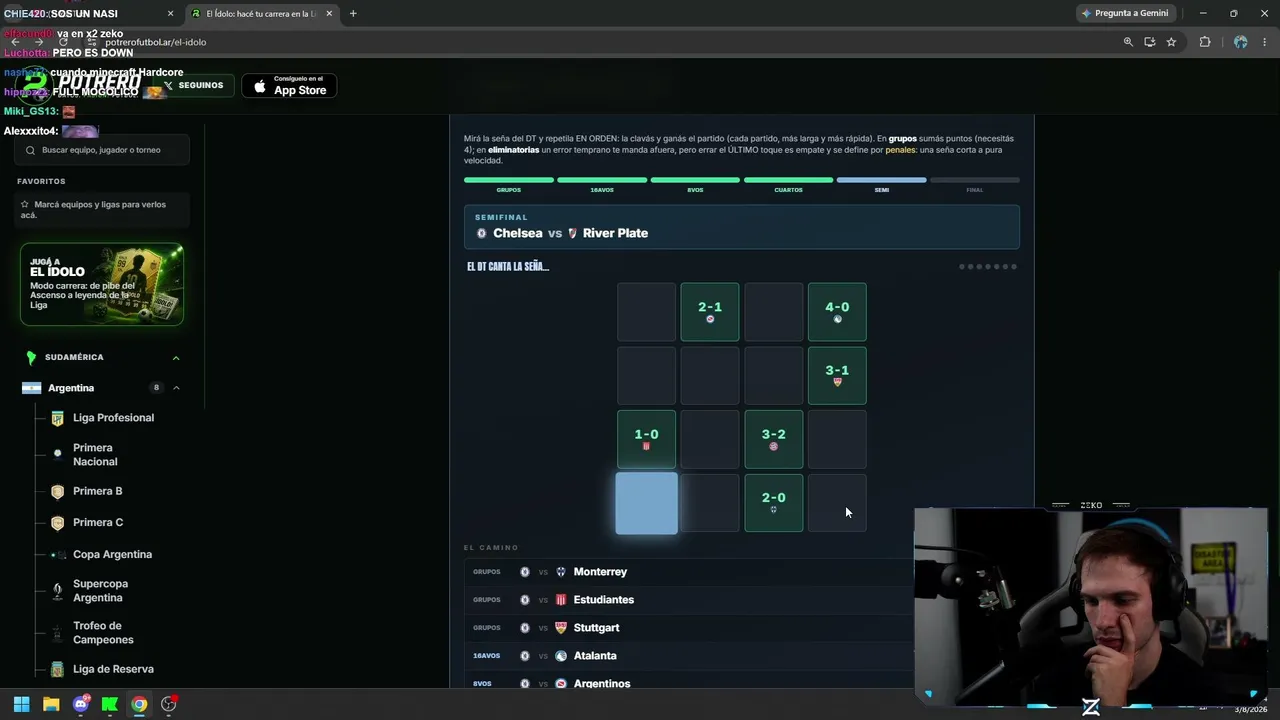
Task: Switch to the El Ídolo browser tab
Action: pos(262,13)
